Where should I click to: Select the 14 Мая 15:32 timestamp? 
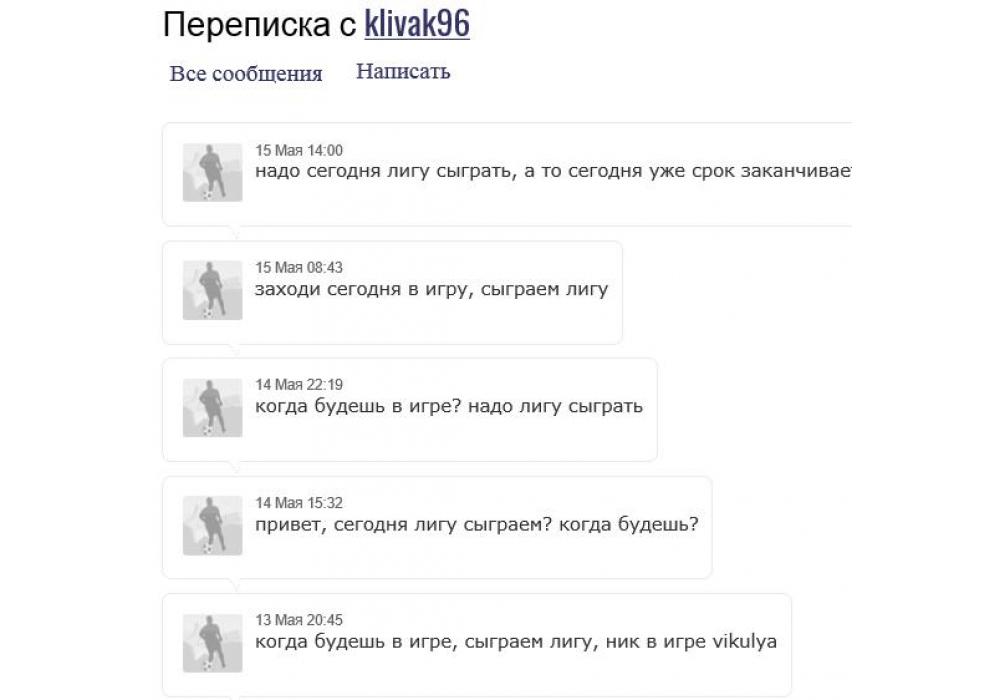click(299, 503)
